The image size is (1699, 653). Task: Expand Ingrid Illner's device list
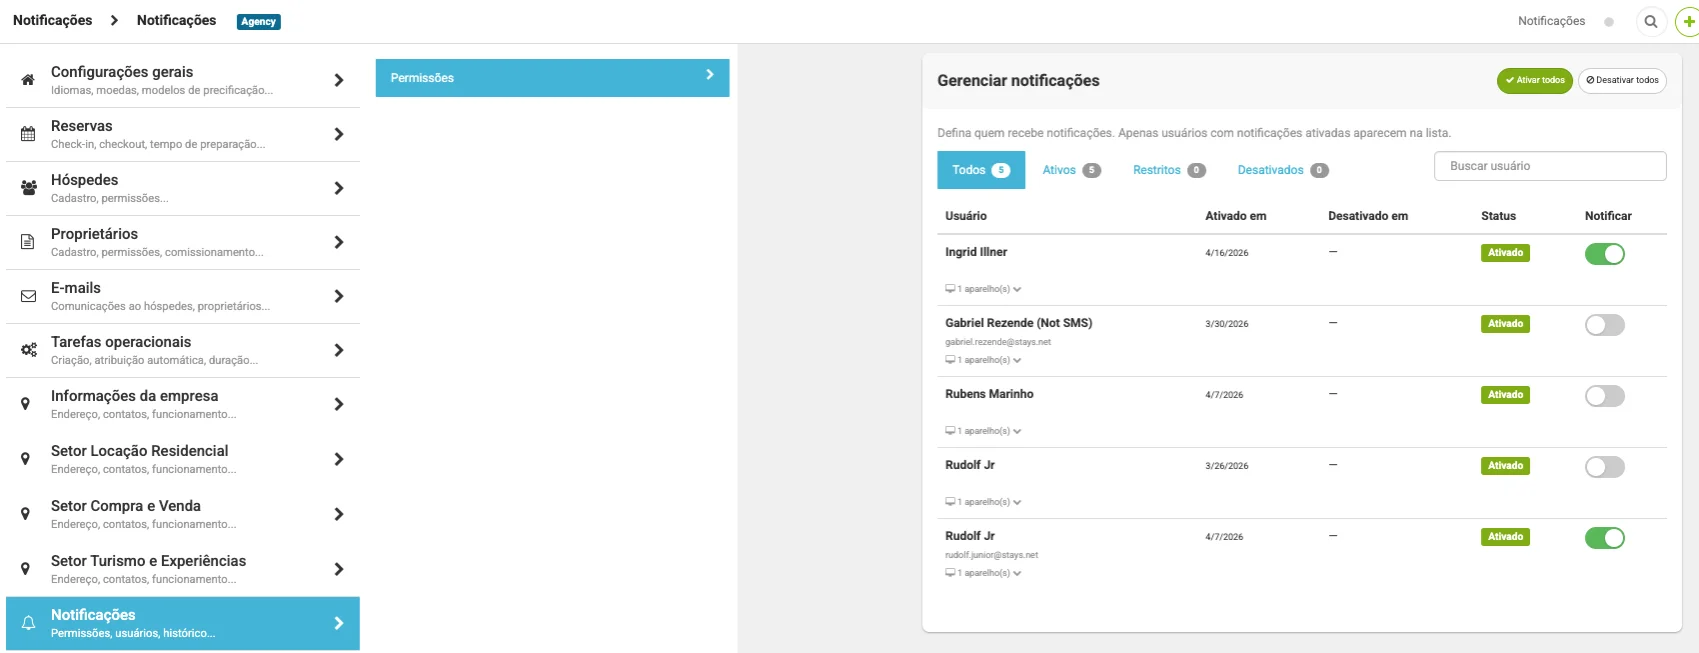(x=983, y=289)
